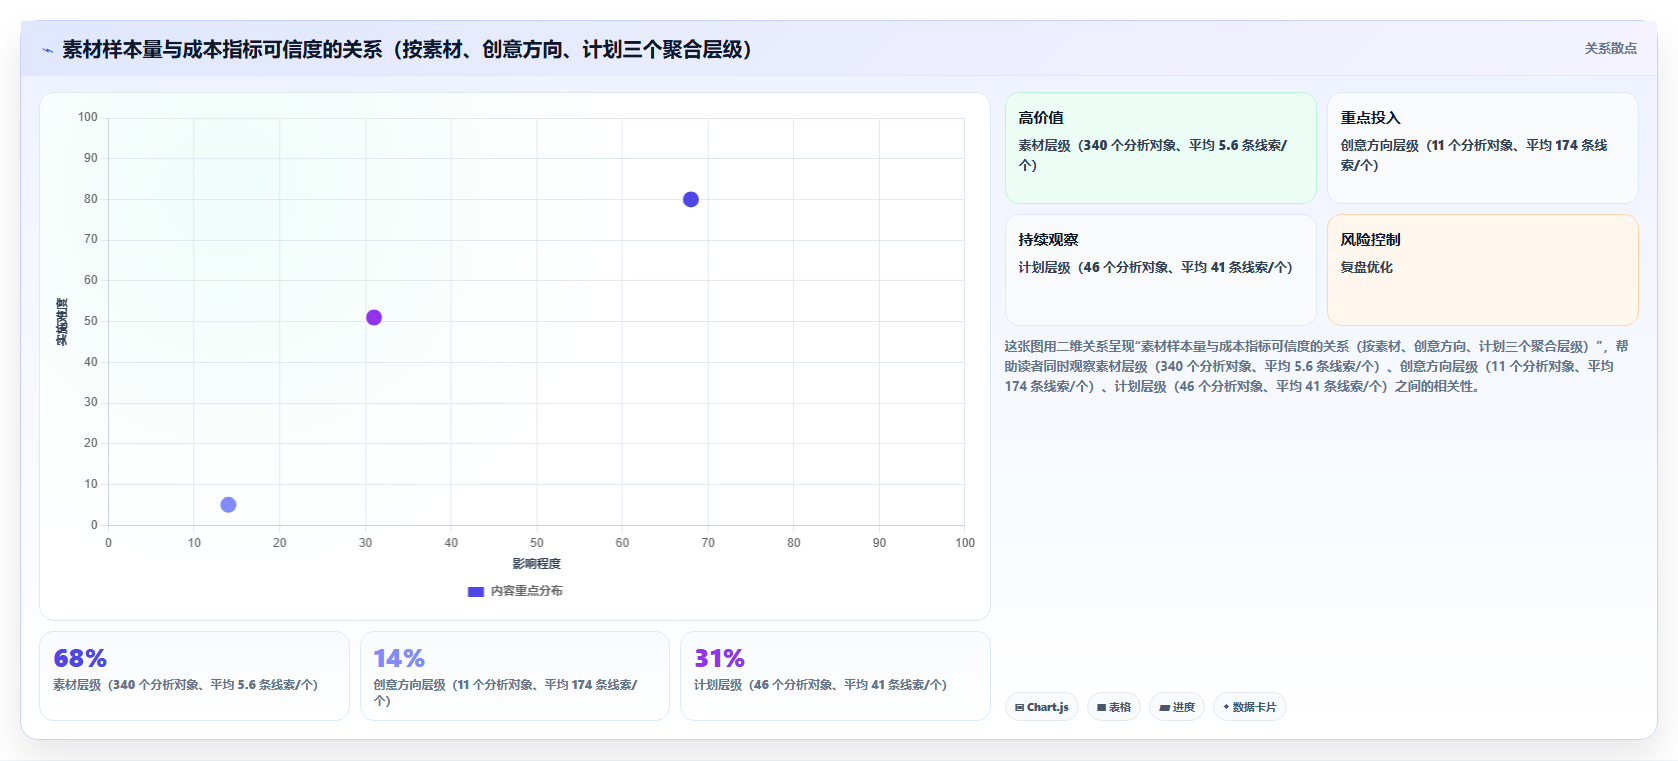Viewport: 1678px width, 761px height.
Task: Click the 实施难度 y-axis title
Action: tap(62, 322)
